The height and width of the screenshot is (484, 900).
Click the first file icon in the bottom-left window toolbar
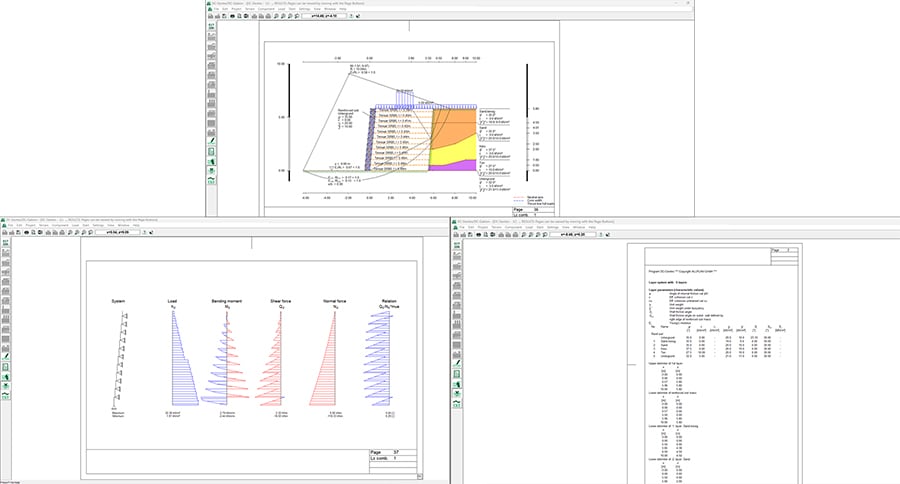[x=5, y=233]
